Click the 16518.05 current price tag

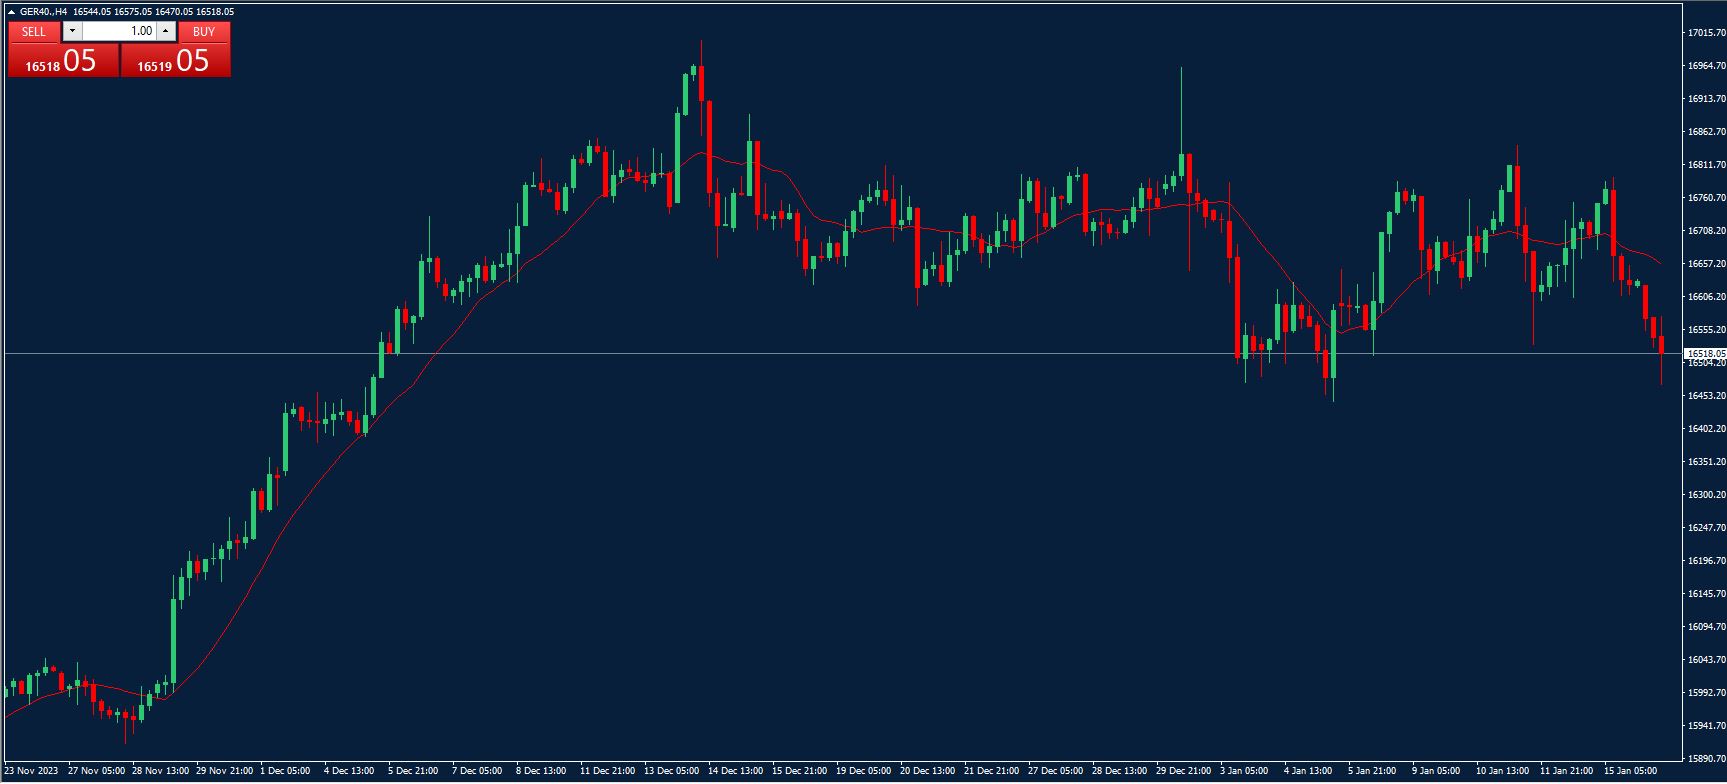[x=1705, y=353]
